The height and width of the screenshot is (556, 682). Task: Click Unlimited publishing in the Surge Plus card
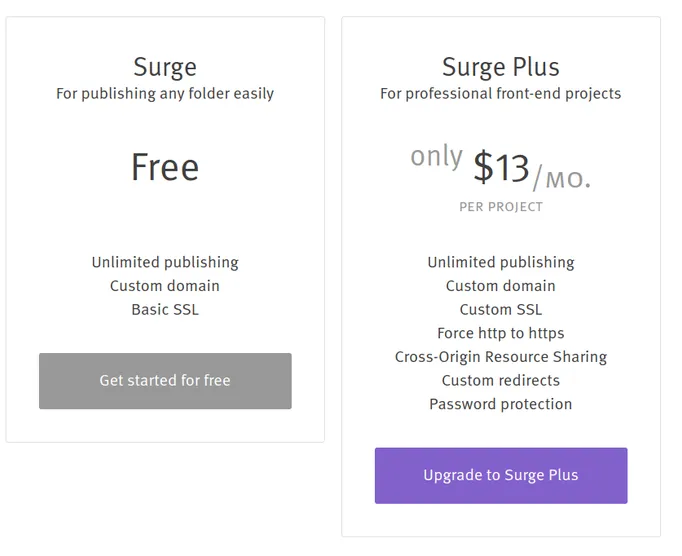[501, 262]
